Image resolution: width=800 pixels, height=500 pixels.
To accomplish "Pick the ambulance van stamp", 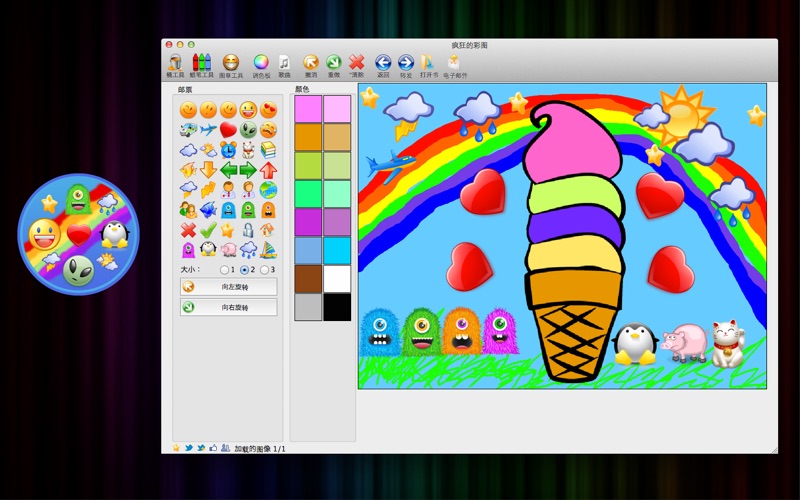I will coord(188,130).
